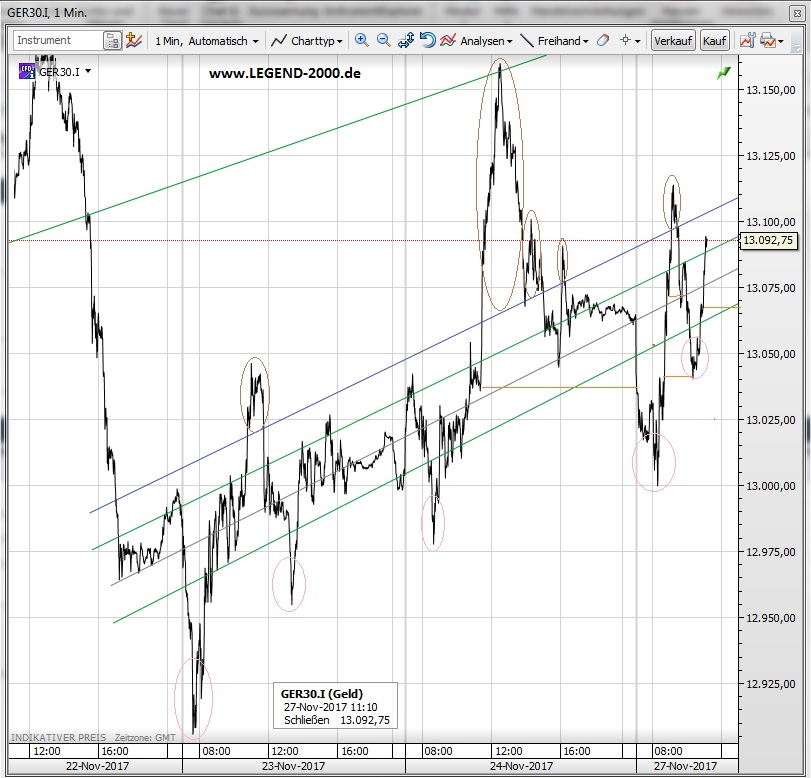Click the Freihand line tool icon
The image size is (811, 778).
527,40
